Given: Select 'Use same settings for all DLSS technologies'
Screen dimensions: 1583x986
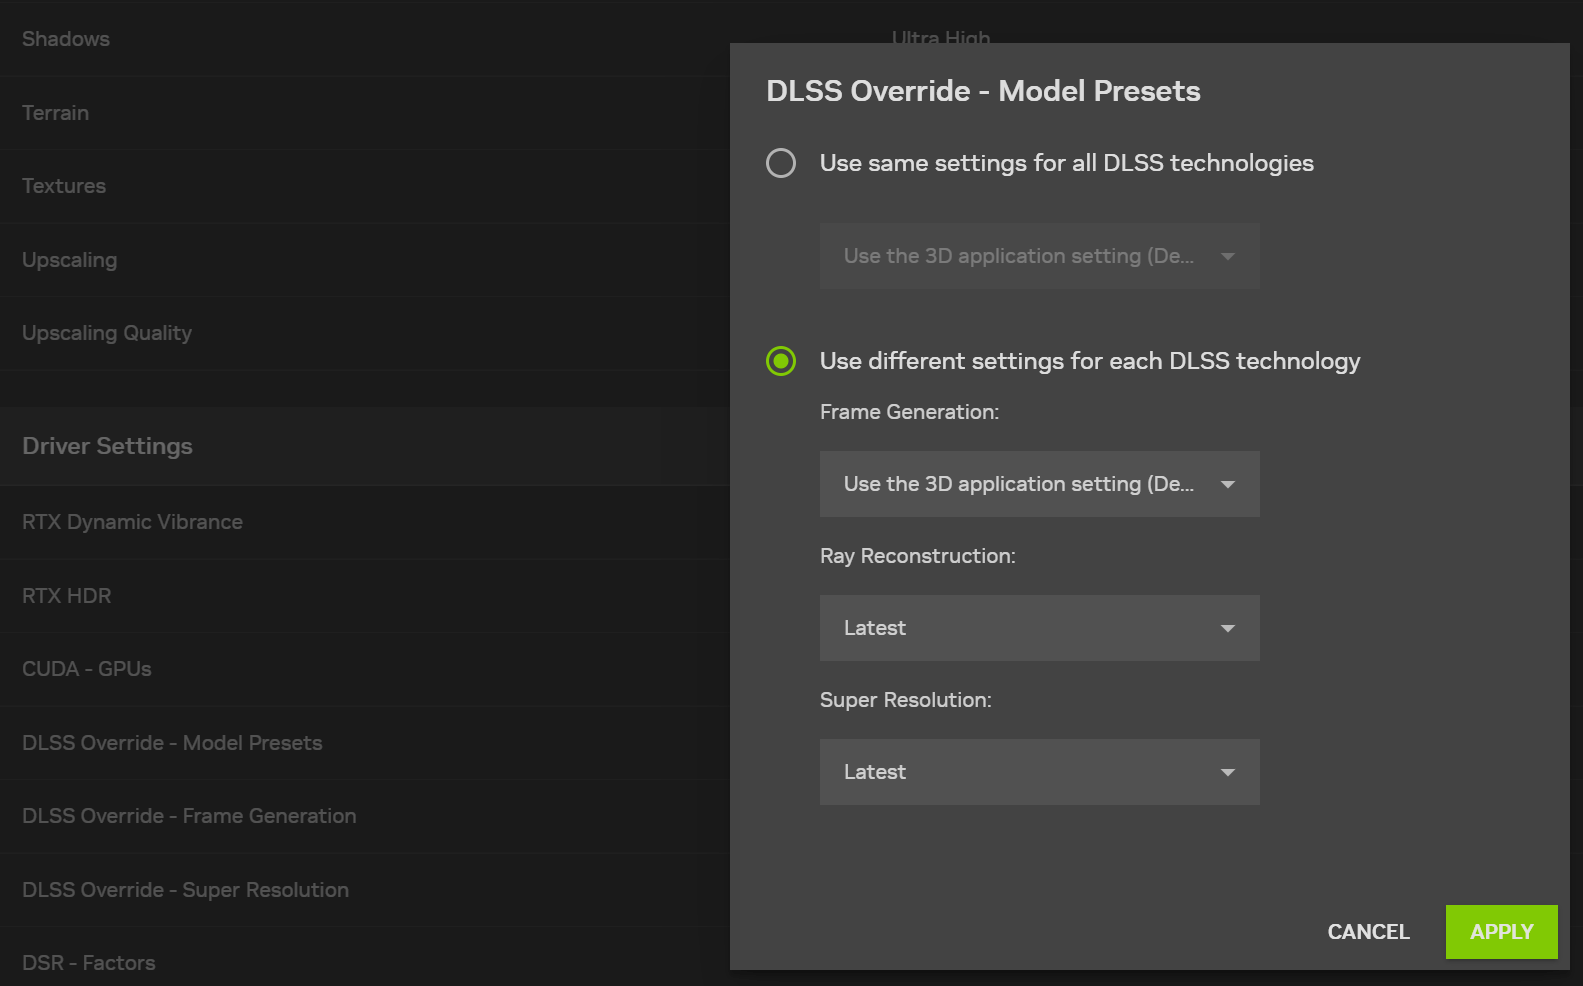Looking at the screenshot, I should pos(781,163).
